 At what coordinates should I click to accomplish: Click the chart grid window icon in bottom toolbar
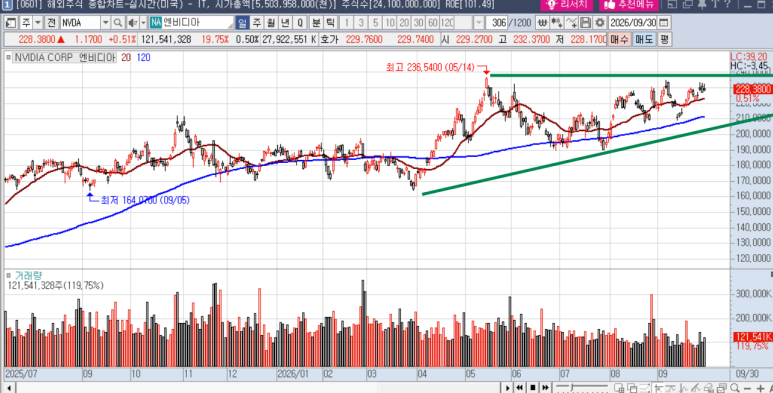click(619, 388)
